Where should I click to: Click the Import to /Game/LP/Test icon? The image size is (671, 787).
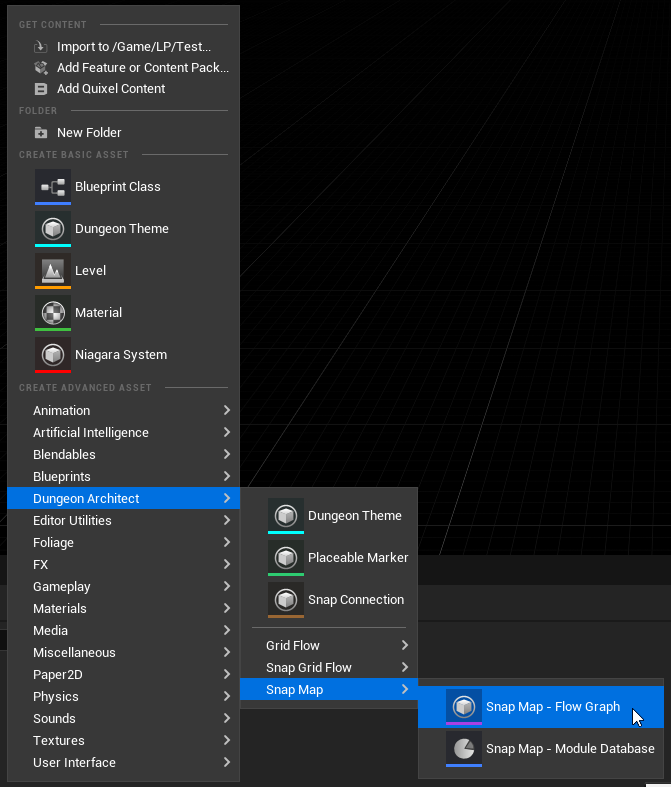coord(41,47)
